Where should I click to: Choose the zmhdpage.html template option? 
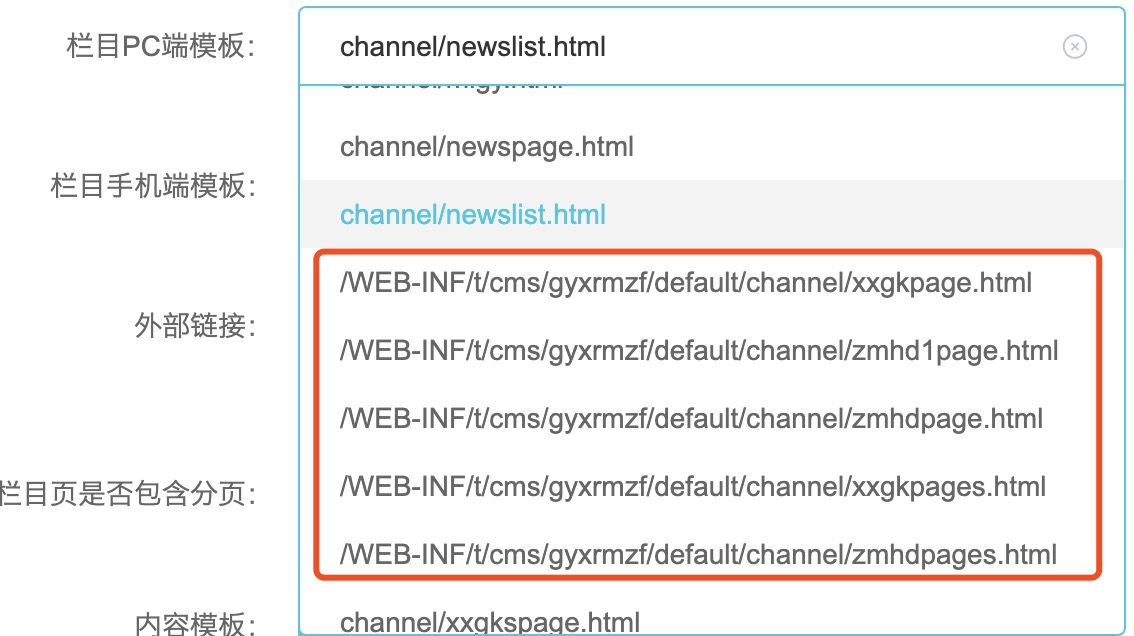click(691, 419)
